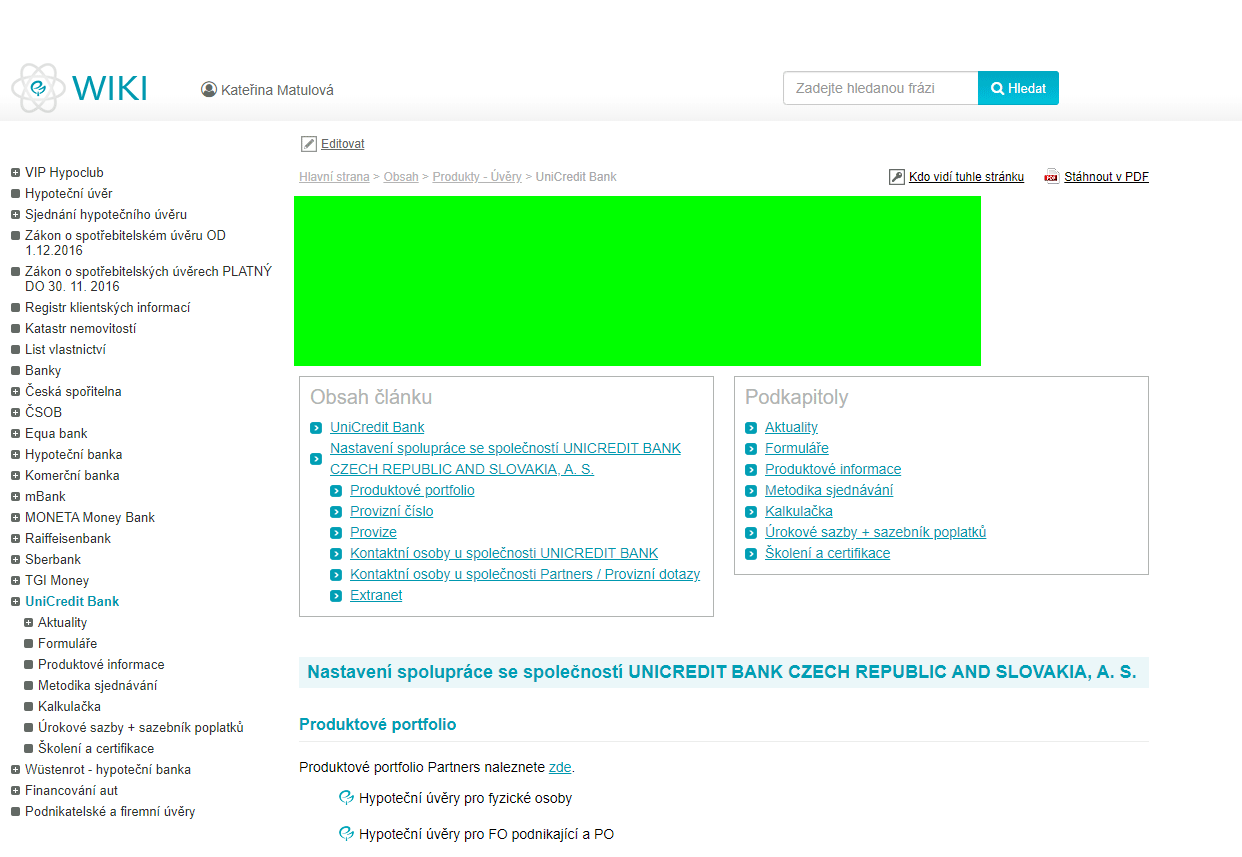The height and width of the screenshot is (857, 1242).
Task: Focus the search phrase input field
Action: click(880, 88)
